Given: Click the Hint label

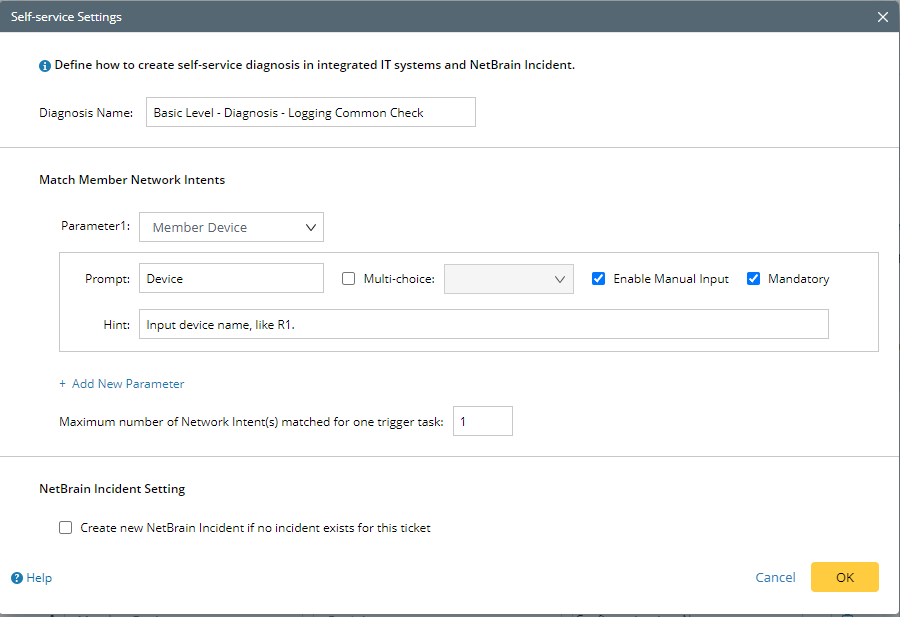Looking at the screenshot, I should tap(117, 325).
